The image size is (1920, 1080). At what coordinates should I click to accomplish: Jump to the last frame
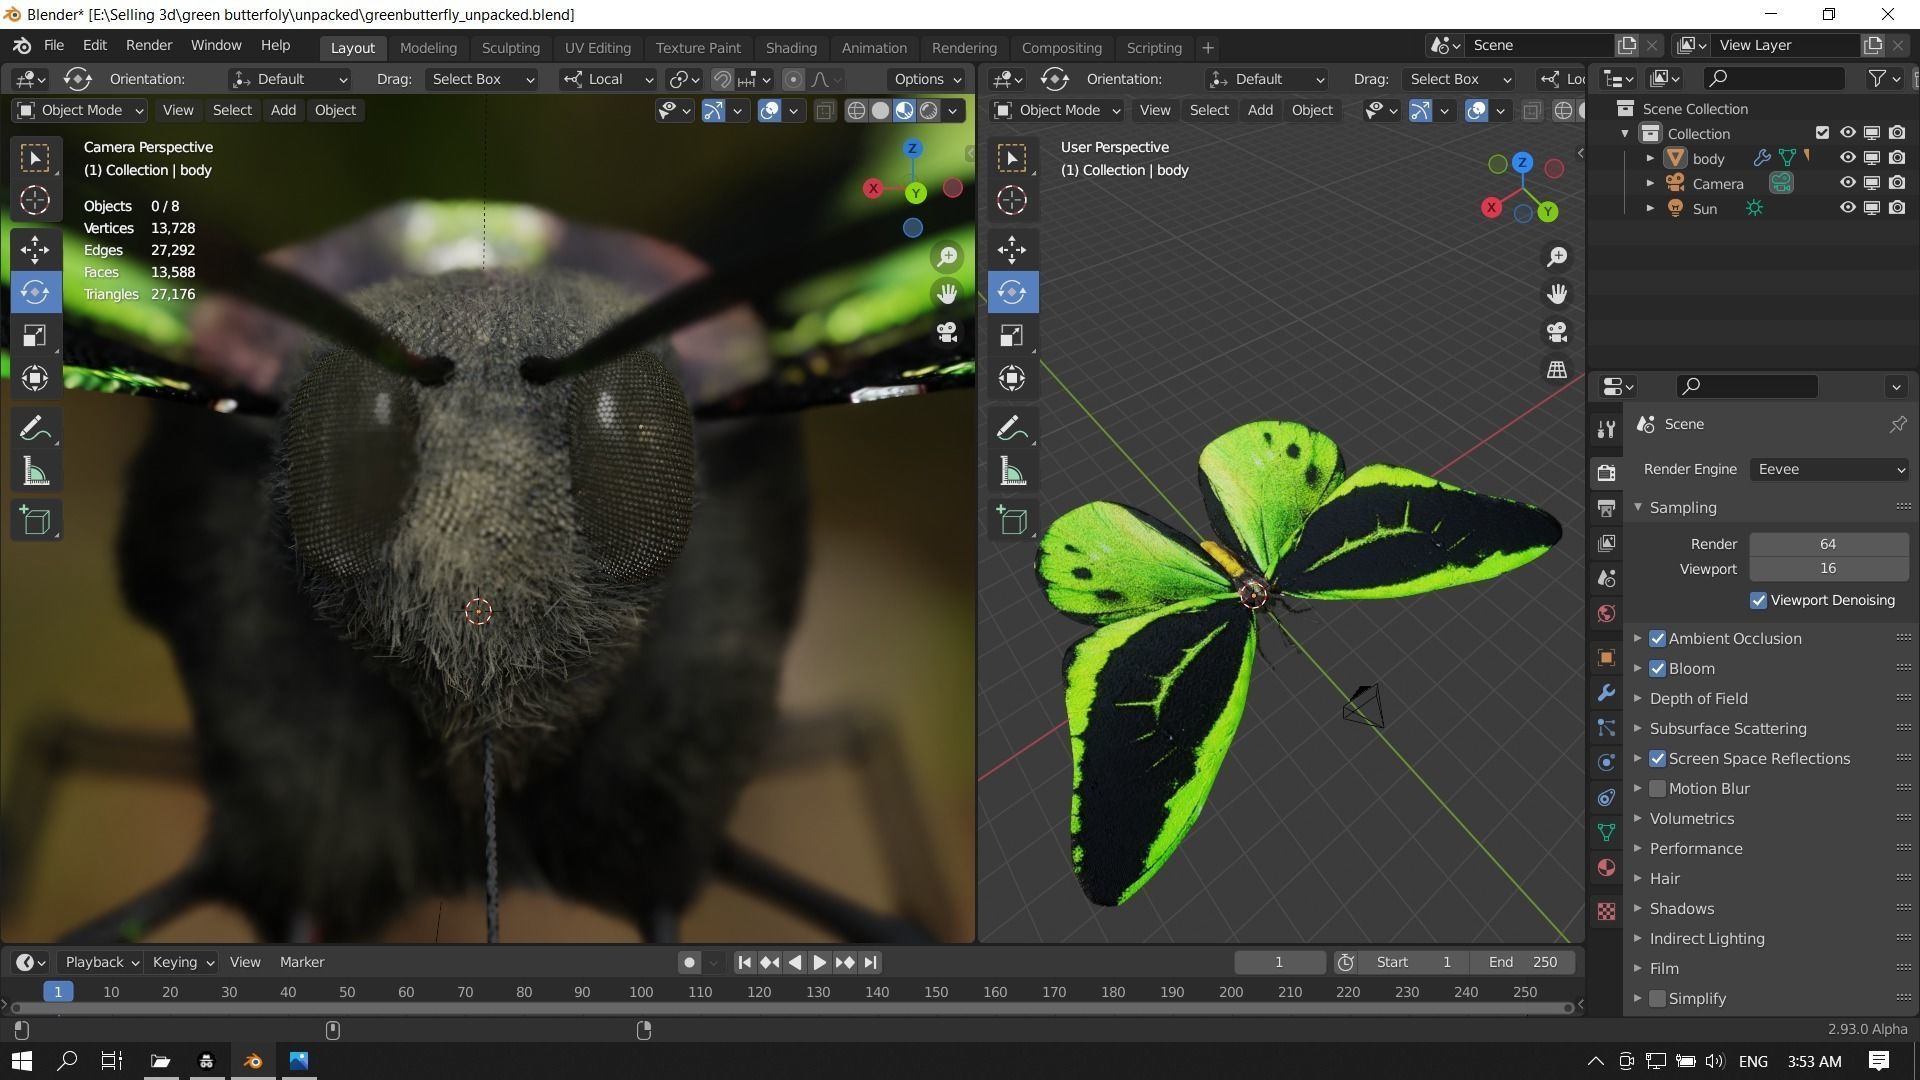870,962
